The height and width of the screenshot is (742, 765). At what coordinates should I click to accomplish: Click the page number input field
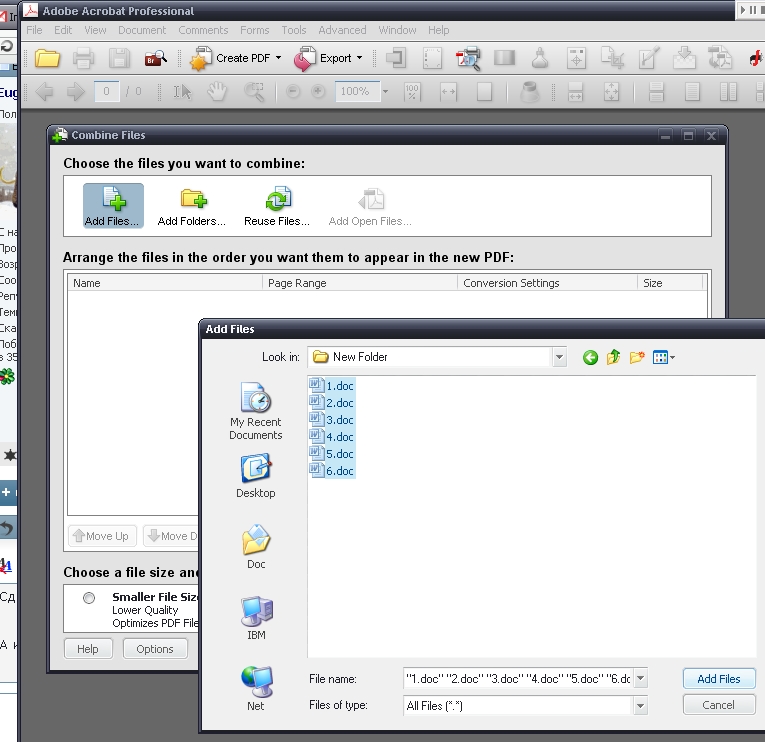click(106, 91)
